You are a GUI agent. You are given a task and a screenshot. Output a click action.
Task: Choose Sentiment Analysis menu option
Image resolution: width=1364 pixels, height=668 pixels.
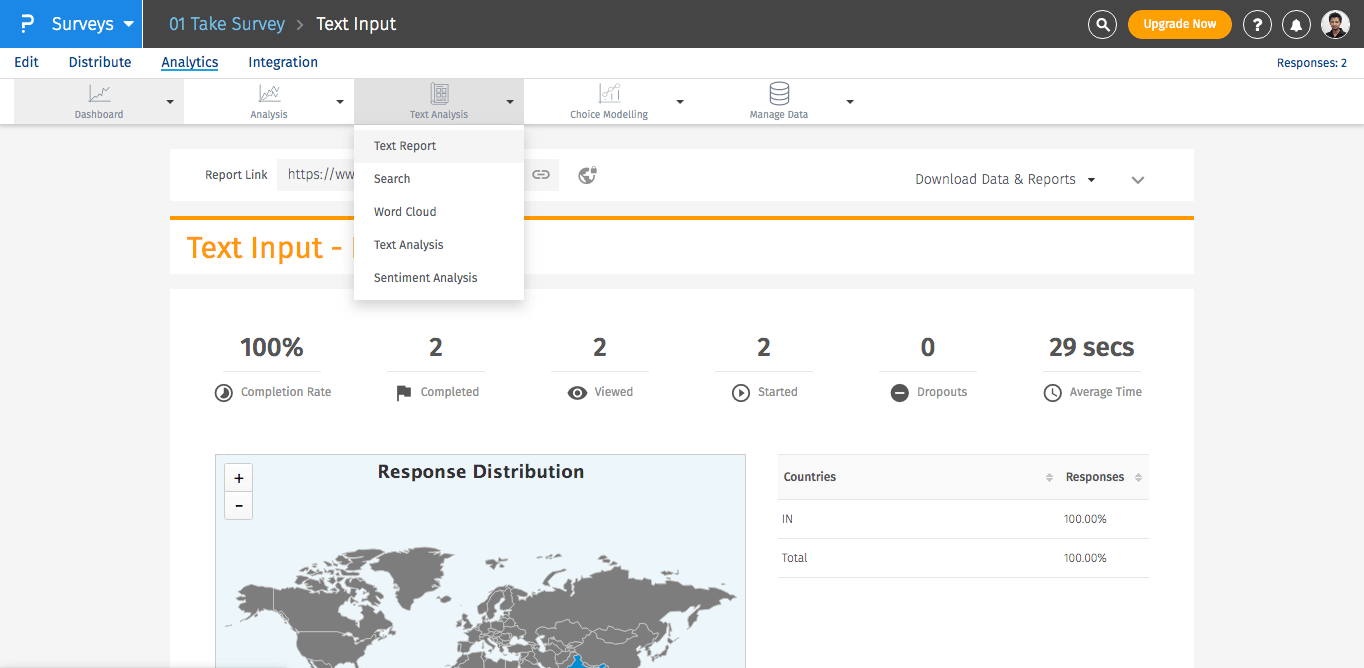pos(425,278)
